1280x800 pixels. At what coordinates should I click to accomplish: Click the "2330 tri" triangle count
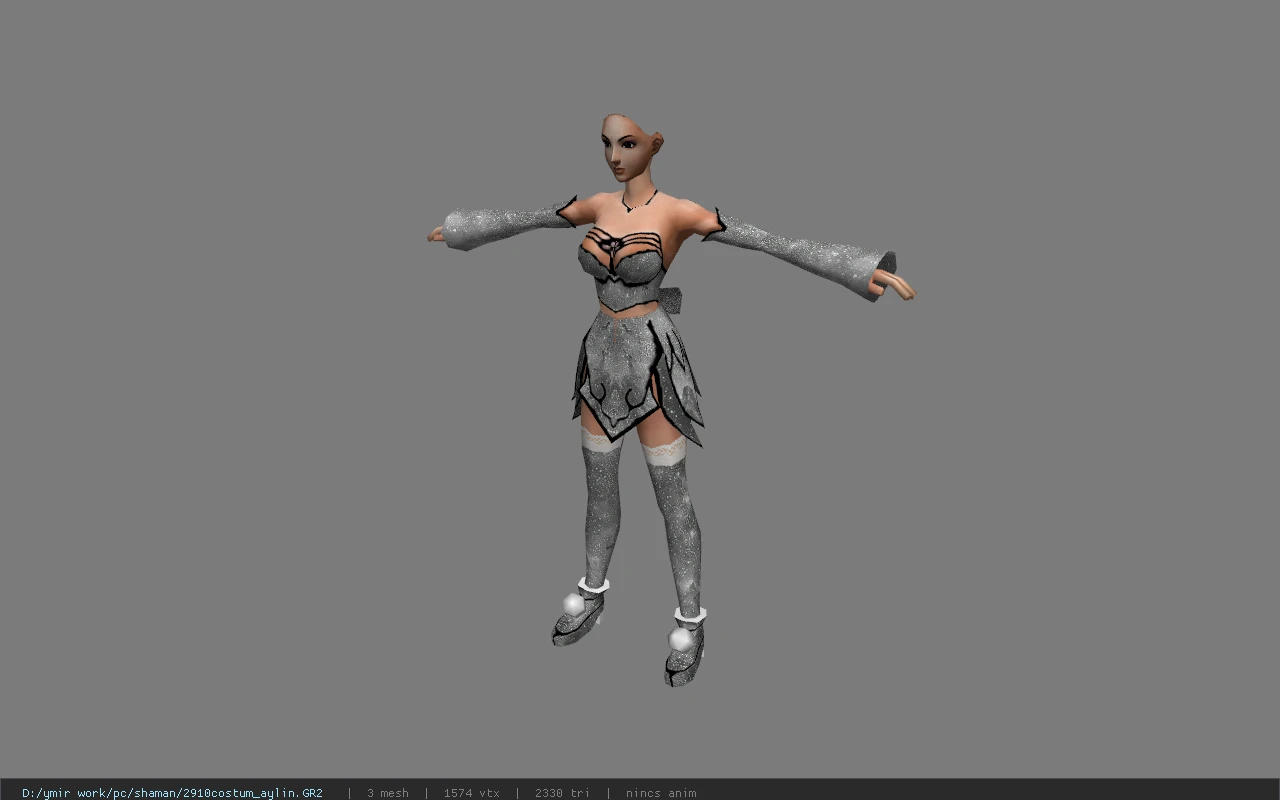562,793
